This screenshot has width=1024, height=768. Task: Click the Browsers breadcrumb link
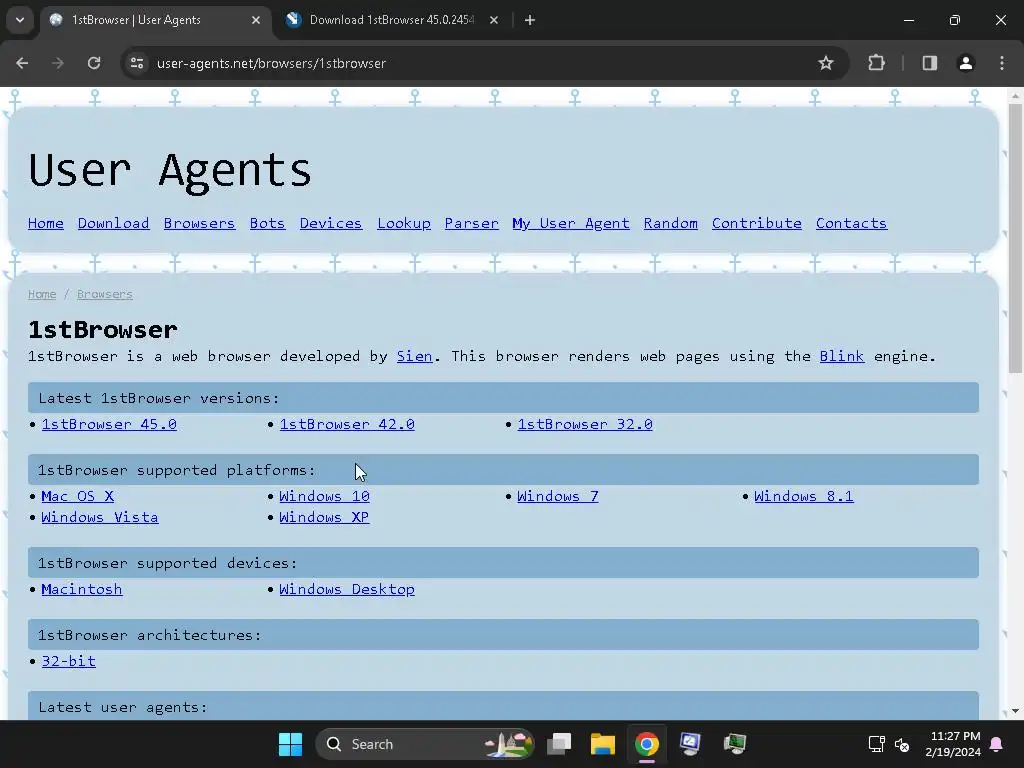[104, 294]
